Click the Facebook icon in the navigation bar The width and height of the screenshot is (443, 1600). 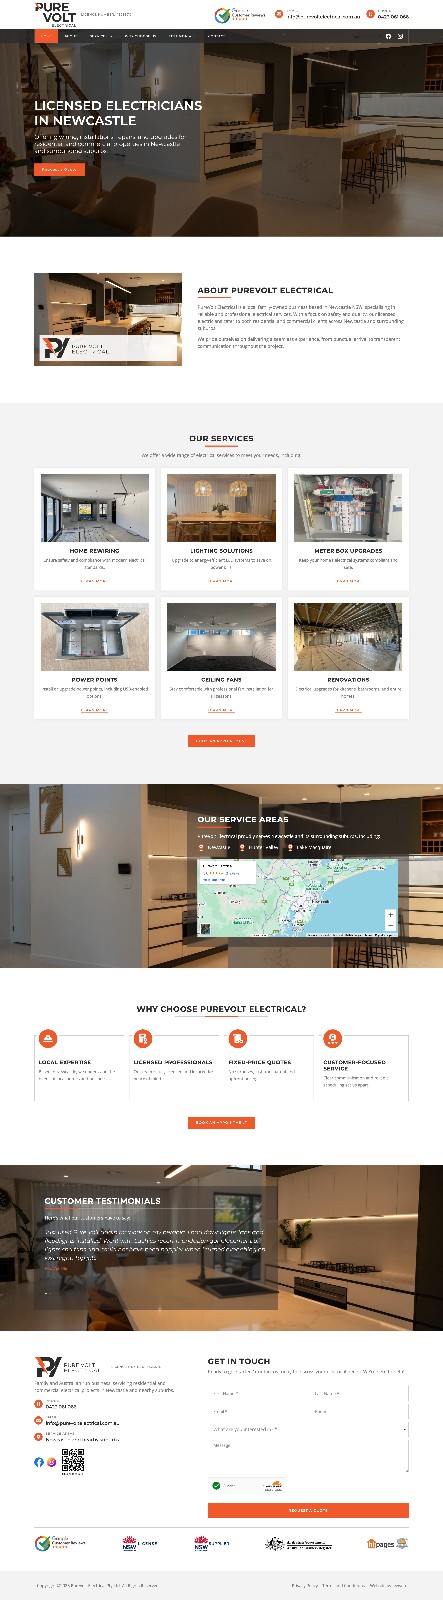[389, 36]
